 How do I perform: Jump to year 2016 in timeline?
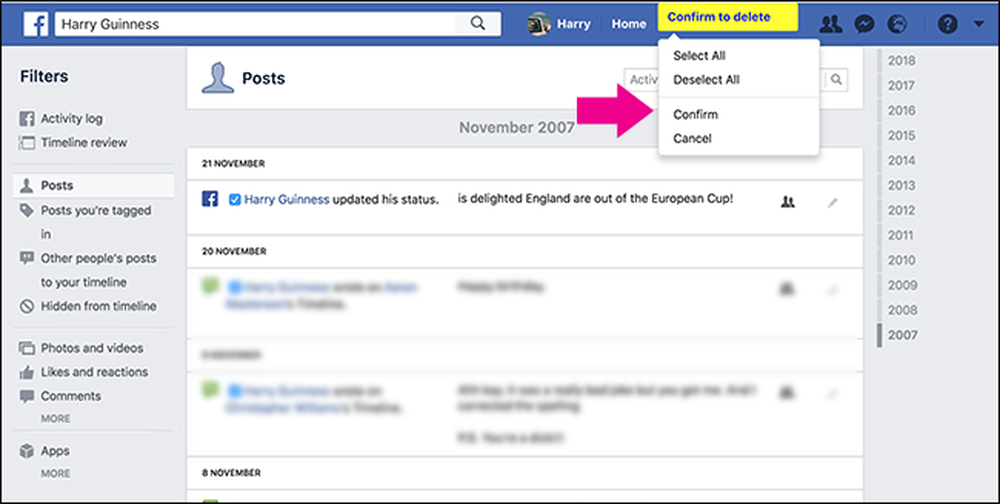pyautogui.click(x=901, y=110)
